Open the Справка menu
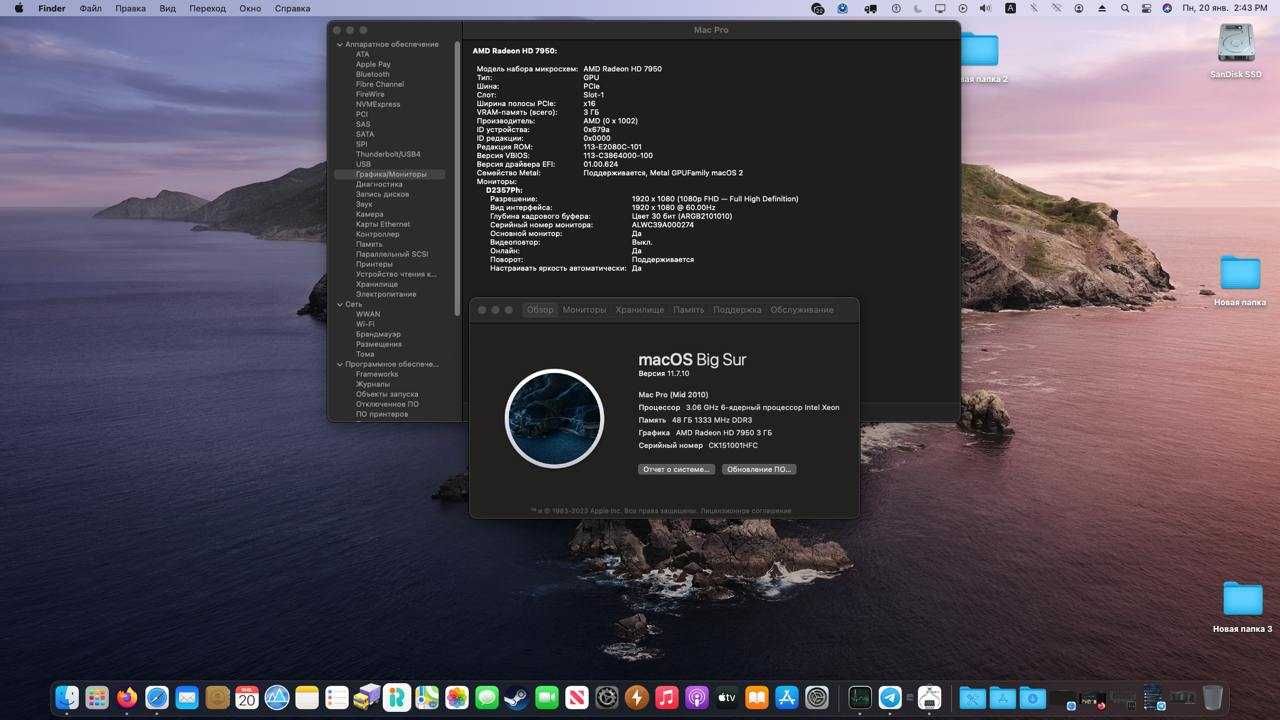Viewport: 1280px width, 720px height. point(292,8)
